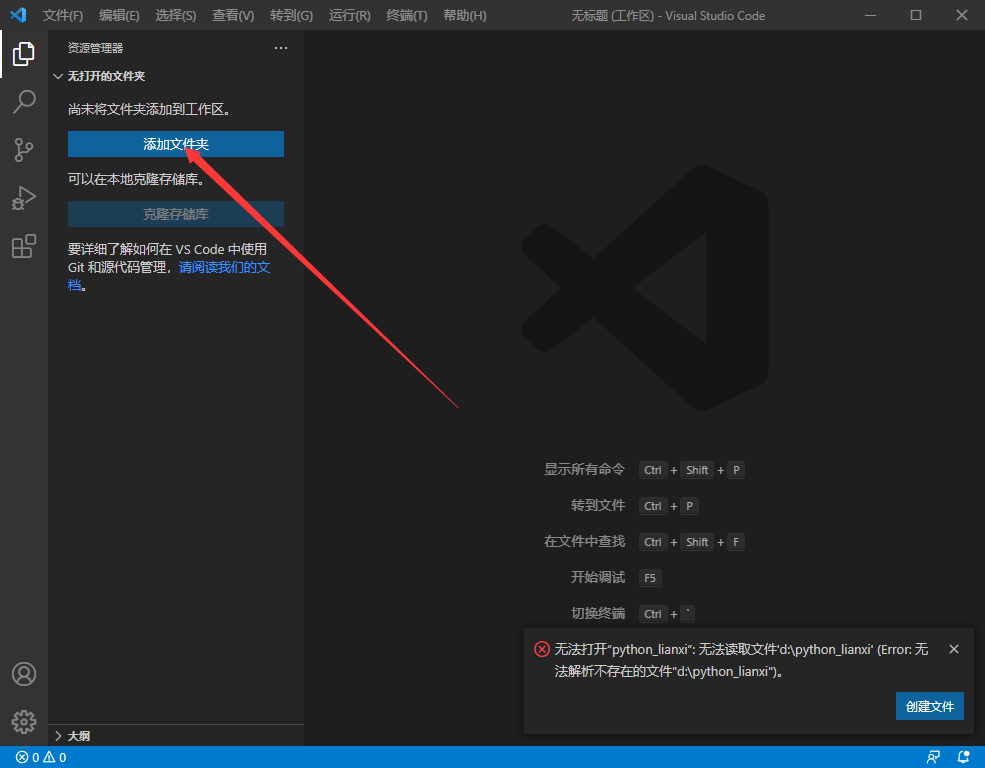Open the 转到(G) menu
985x768 pixels.
point(291,15)
